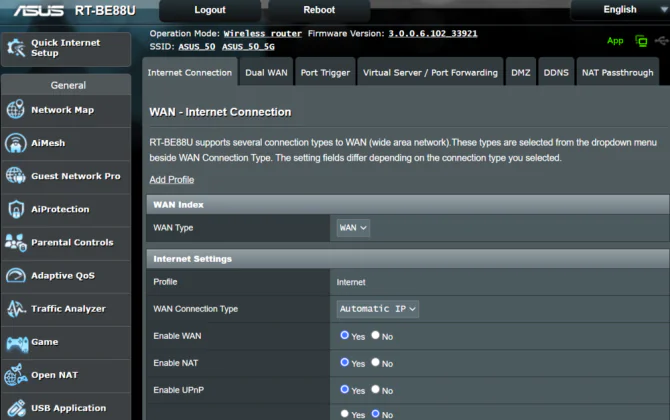
Task: Click the Game controller icon
Action: pyautogui.click(x=17, y=343)
